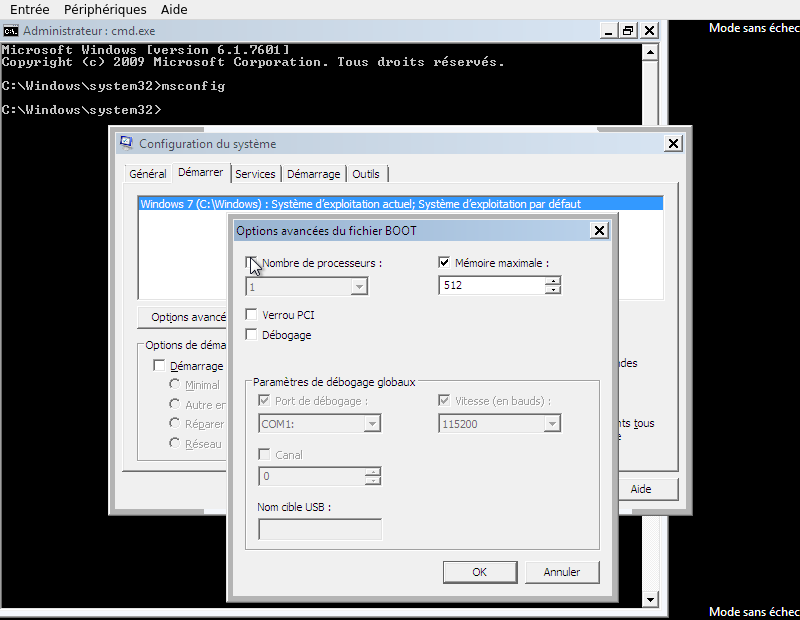The width and height of the screenshot is (800, 620).
Task: Open the Port de débogage COM1 dropdown
Action: click(372, 423)
